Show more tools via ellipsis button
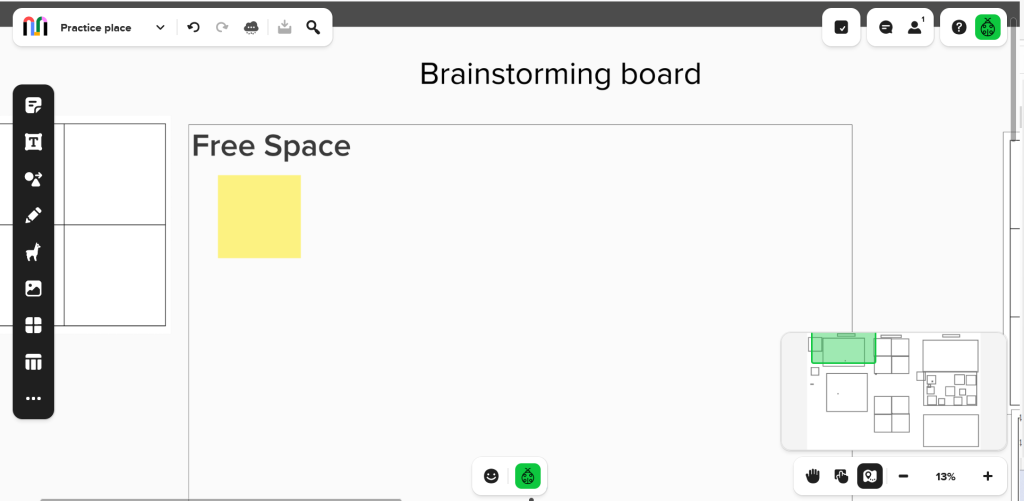Screen dimensions: 1024x501 pyautogui.click(x=33, y=398)
